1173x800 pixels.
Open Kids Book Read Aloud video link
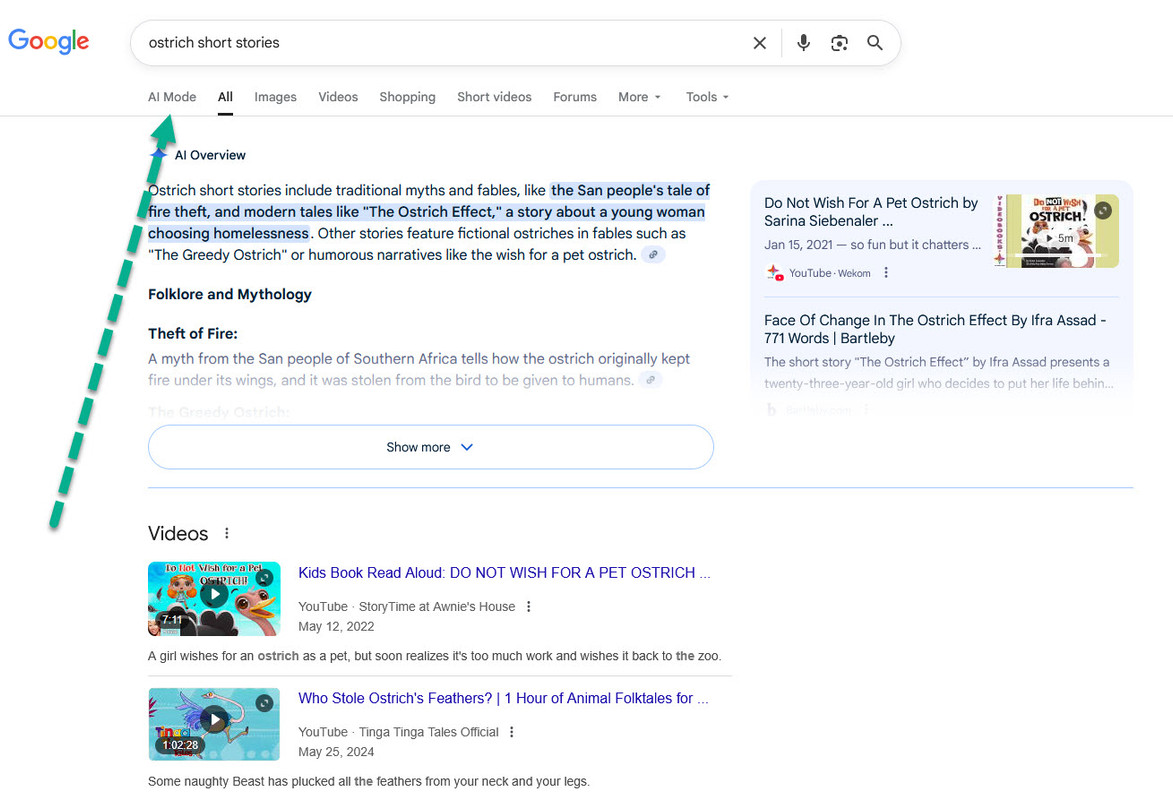pos(504,572)
